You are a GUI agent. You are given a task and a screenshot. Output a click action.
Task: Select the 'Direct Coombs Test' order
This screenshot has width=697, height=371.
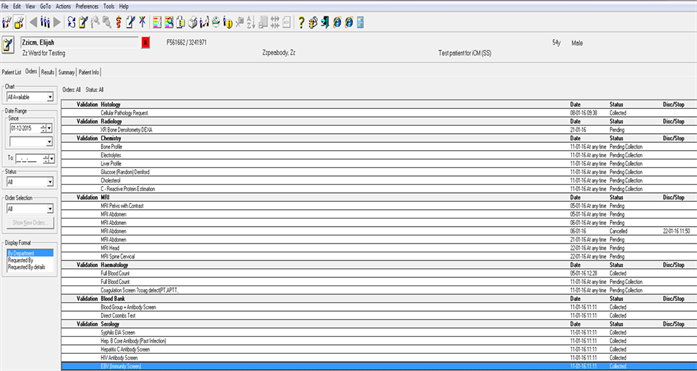(x=379, y=315)
